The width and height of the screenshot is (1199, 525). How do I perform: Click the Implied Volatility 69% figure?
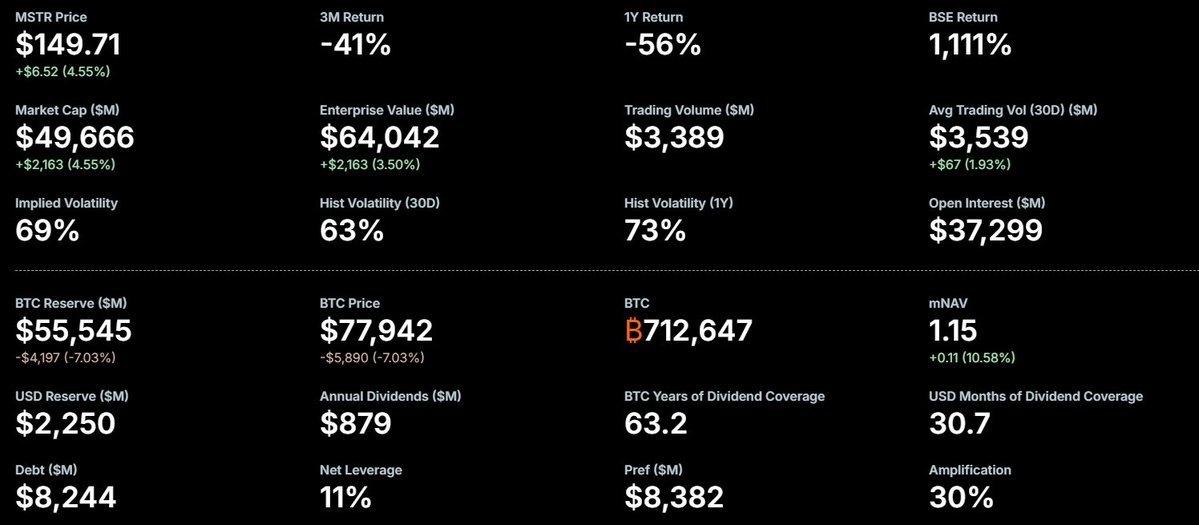tap(47, 230)
